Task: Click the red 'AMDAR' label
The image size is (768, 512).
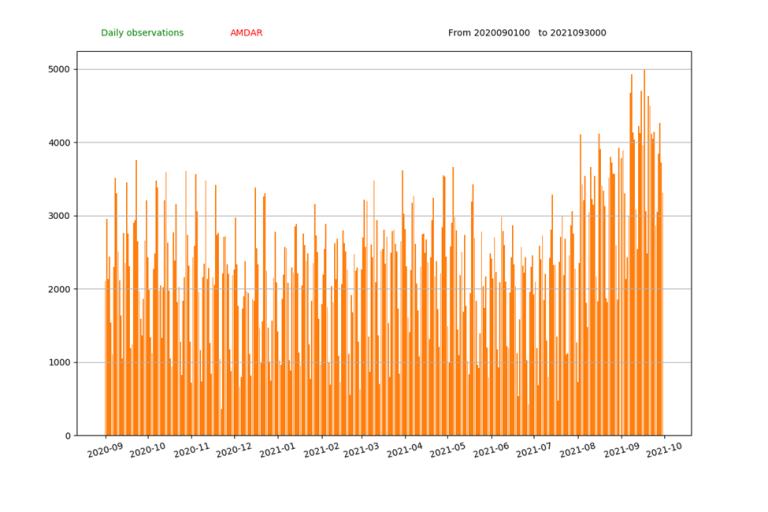Action: tap(246, 33)
